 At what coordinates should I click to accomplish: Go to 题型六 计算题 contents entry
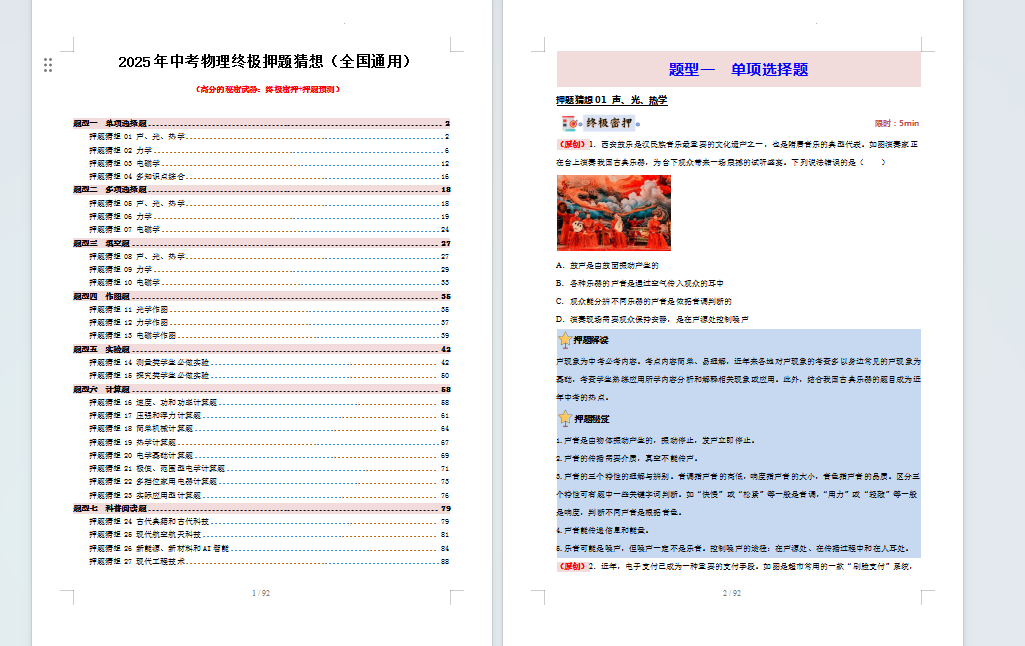[103, 389]
